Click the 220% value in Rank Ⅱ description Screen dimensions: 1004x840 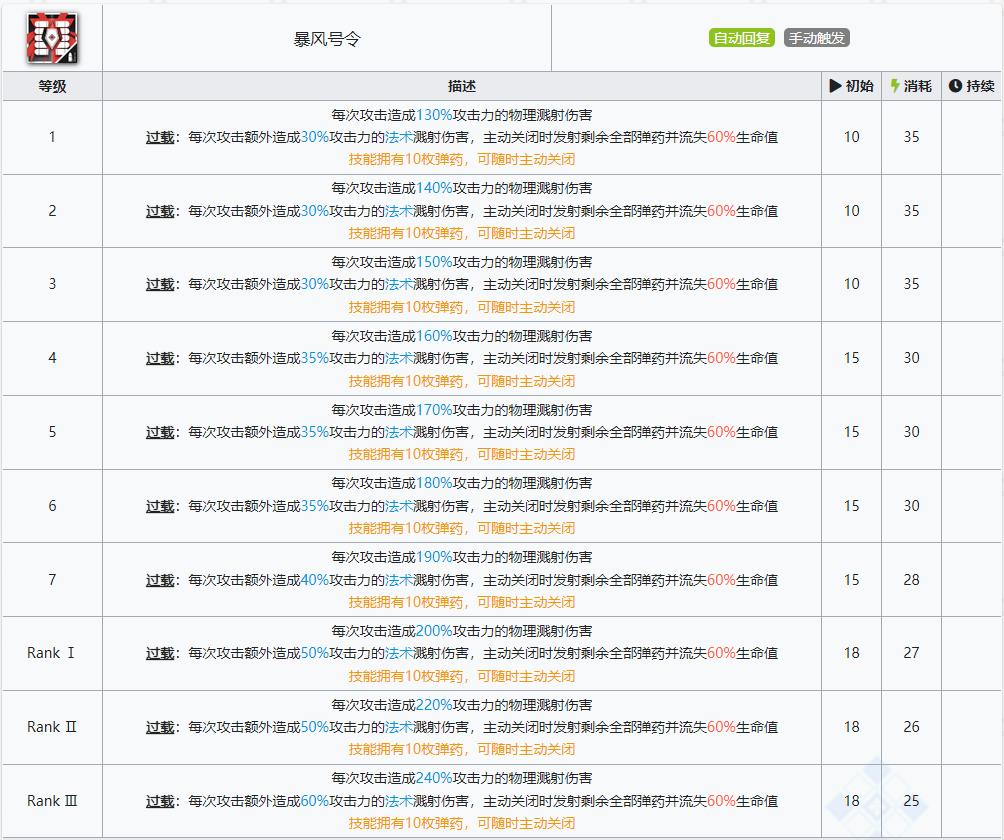pos(433,705)
